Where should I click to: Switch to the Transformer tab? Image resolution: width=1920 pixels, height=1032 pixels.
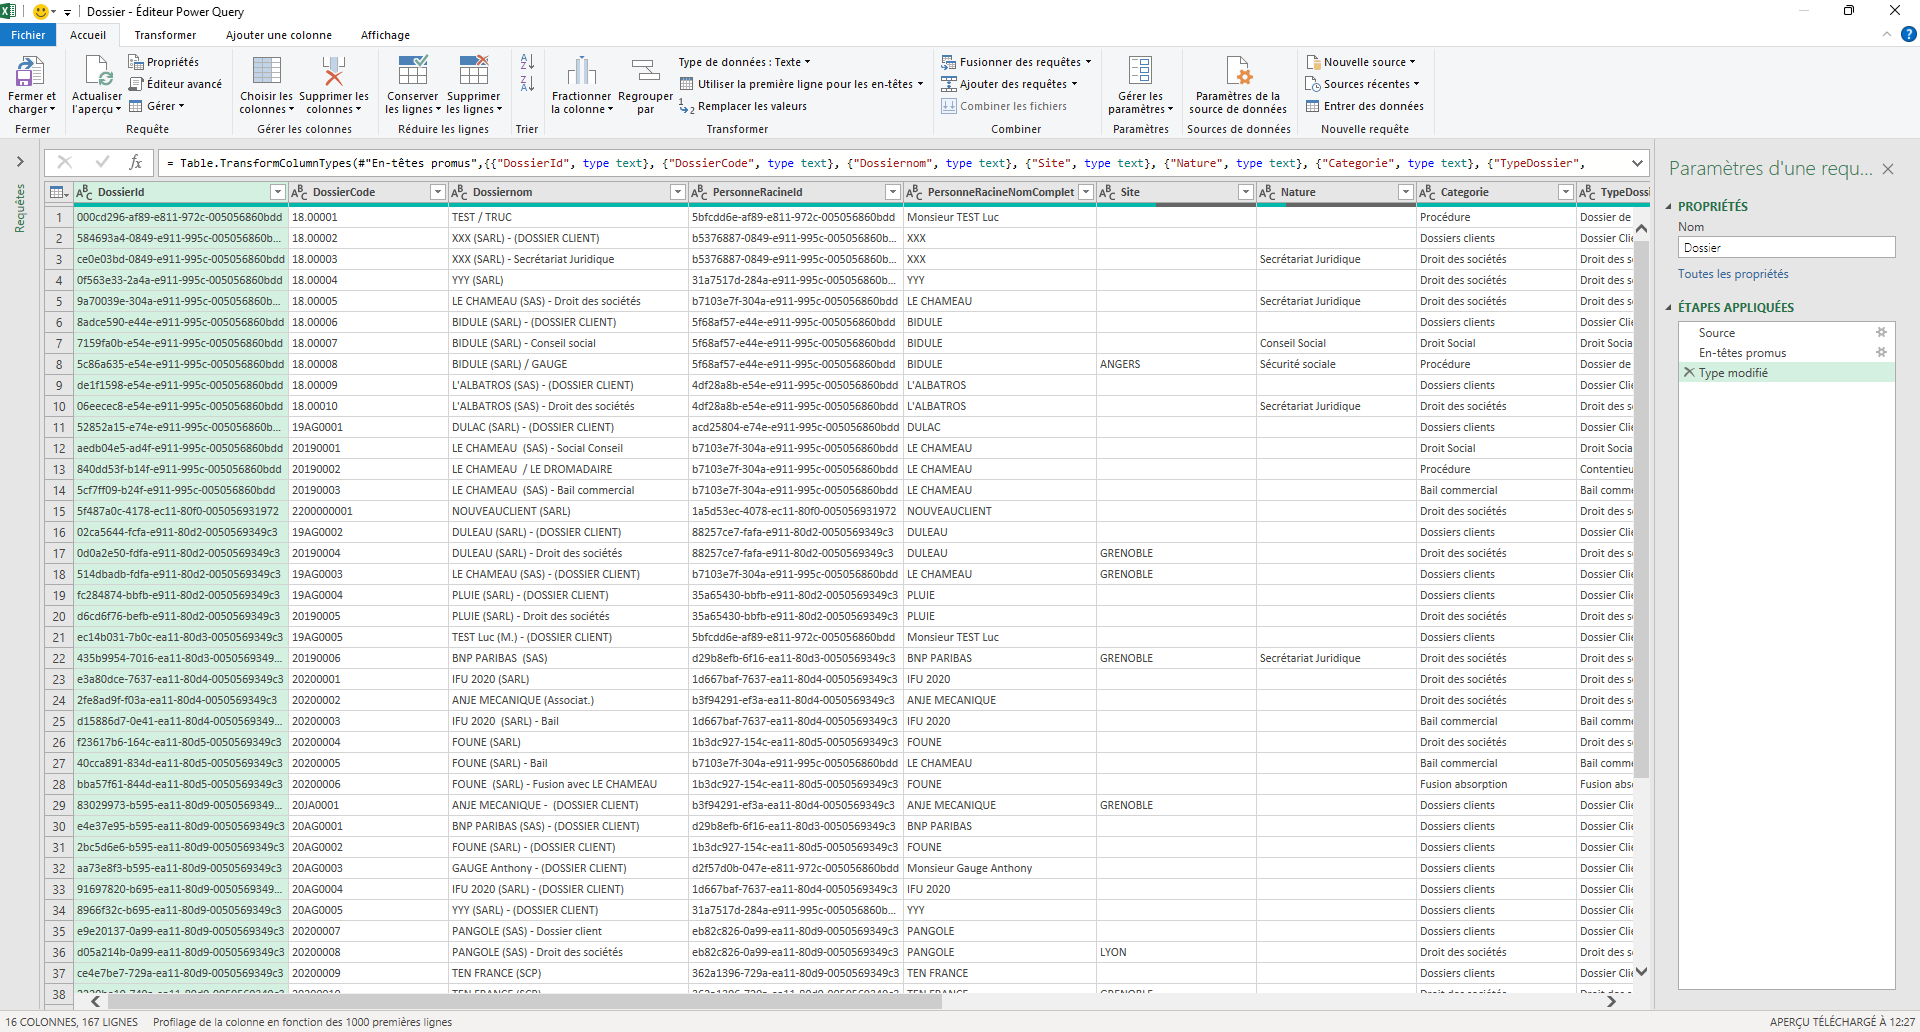pyautogui.click(x=165, y=35)
